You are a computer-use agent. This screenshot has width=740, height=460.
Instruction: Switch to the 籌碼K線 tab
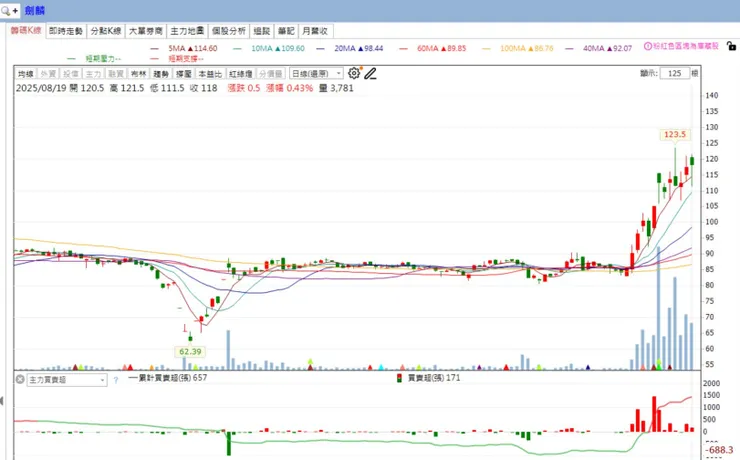(x=26, y=31)
